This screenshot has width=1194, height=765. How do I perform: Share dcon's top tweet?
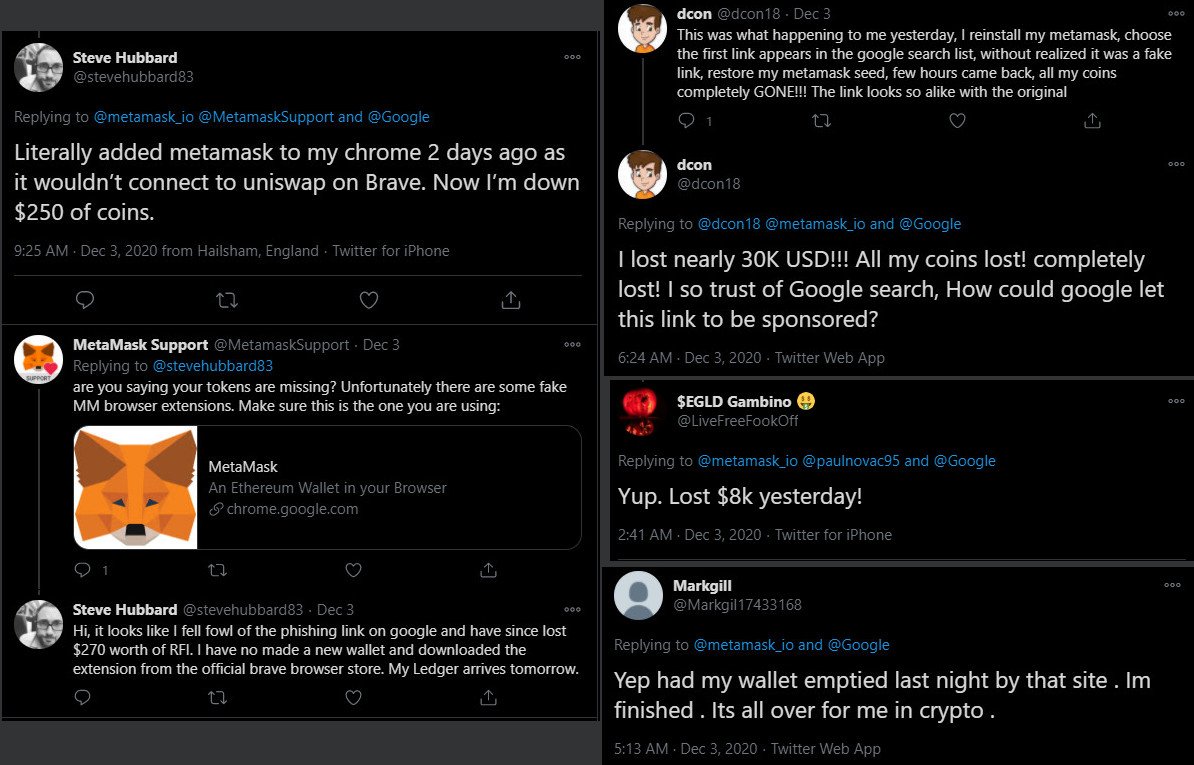pyautogui.click(x=1092, y=120)
